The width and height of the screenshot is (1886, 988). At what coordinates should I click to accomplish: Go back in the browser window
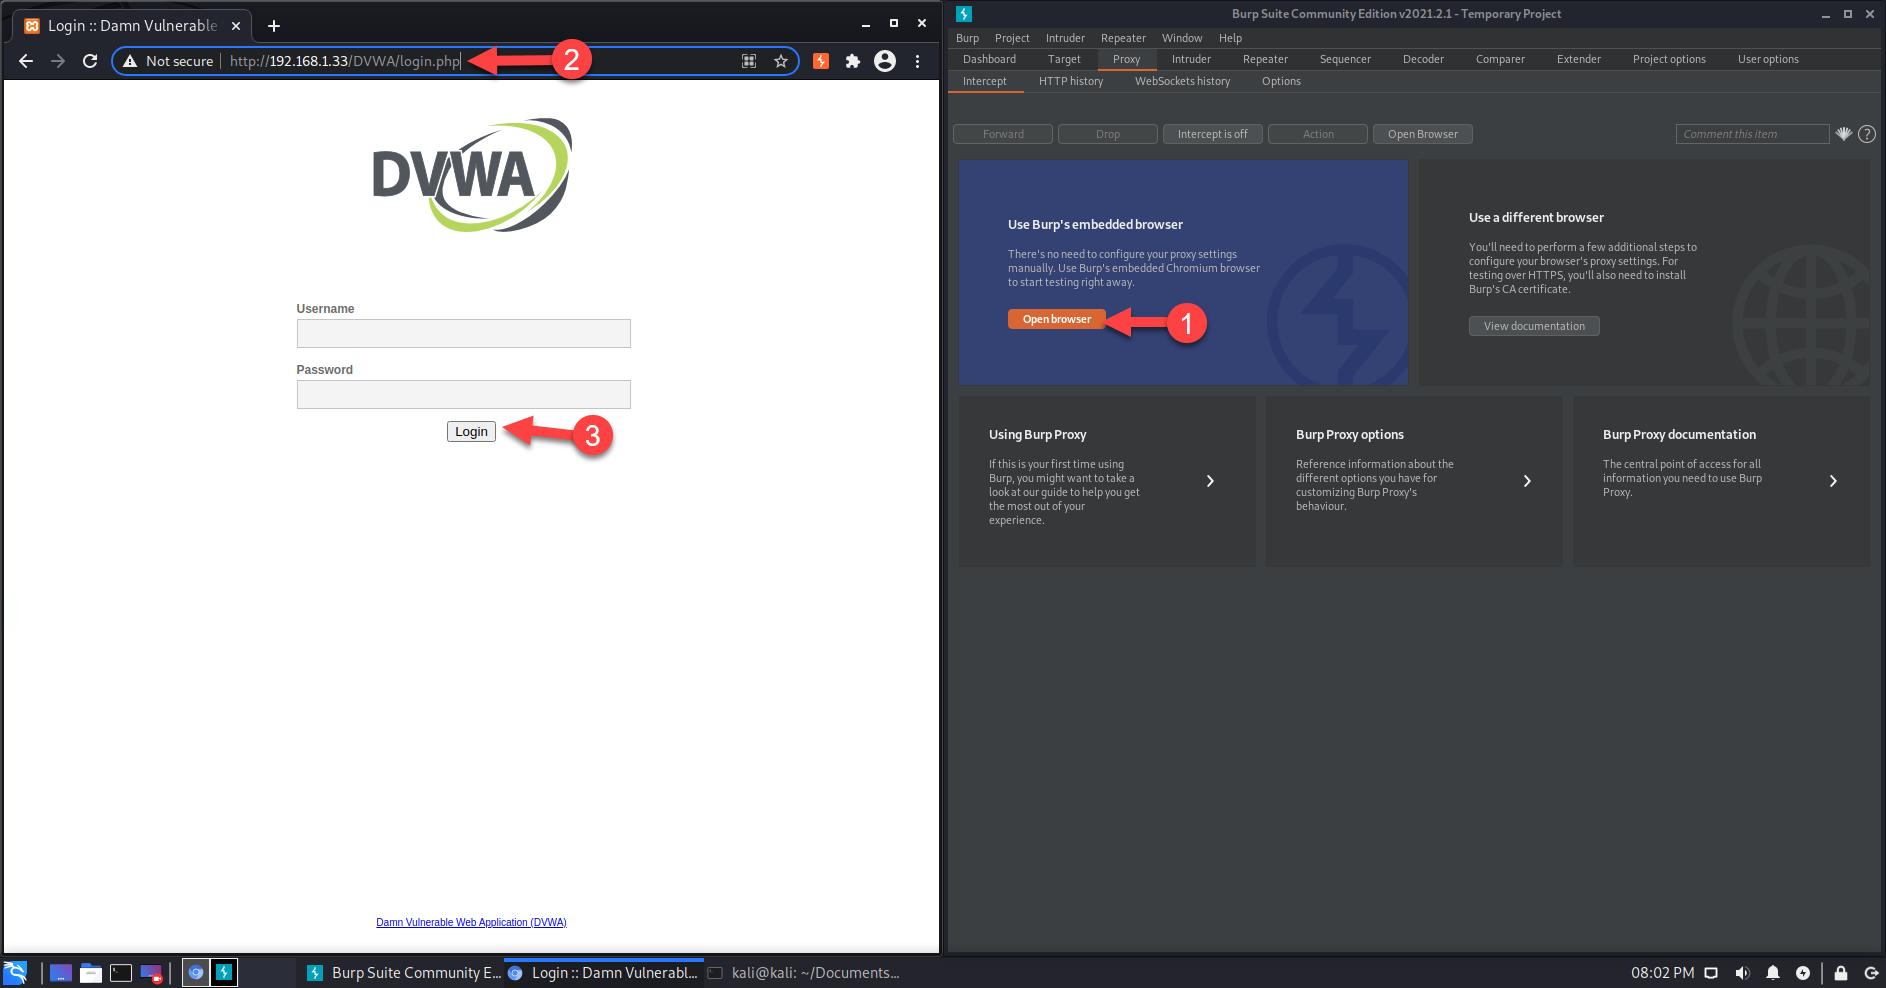(26, 61)
